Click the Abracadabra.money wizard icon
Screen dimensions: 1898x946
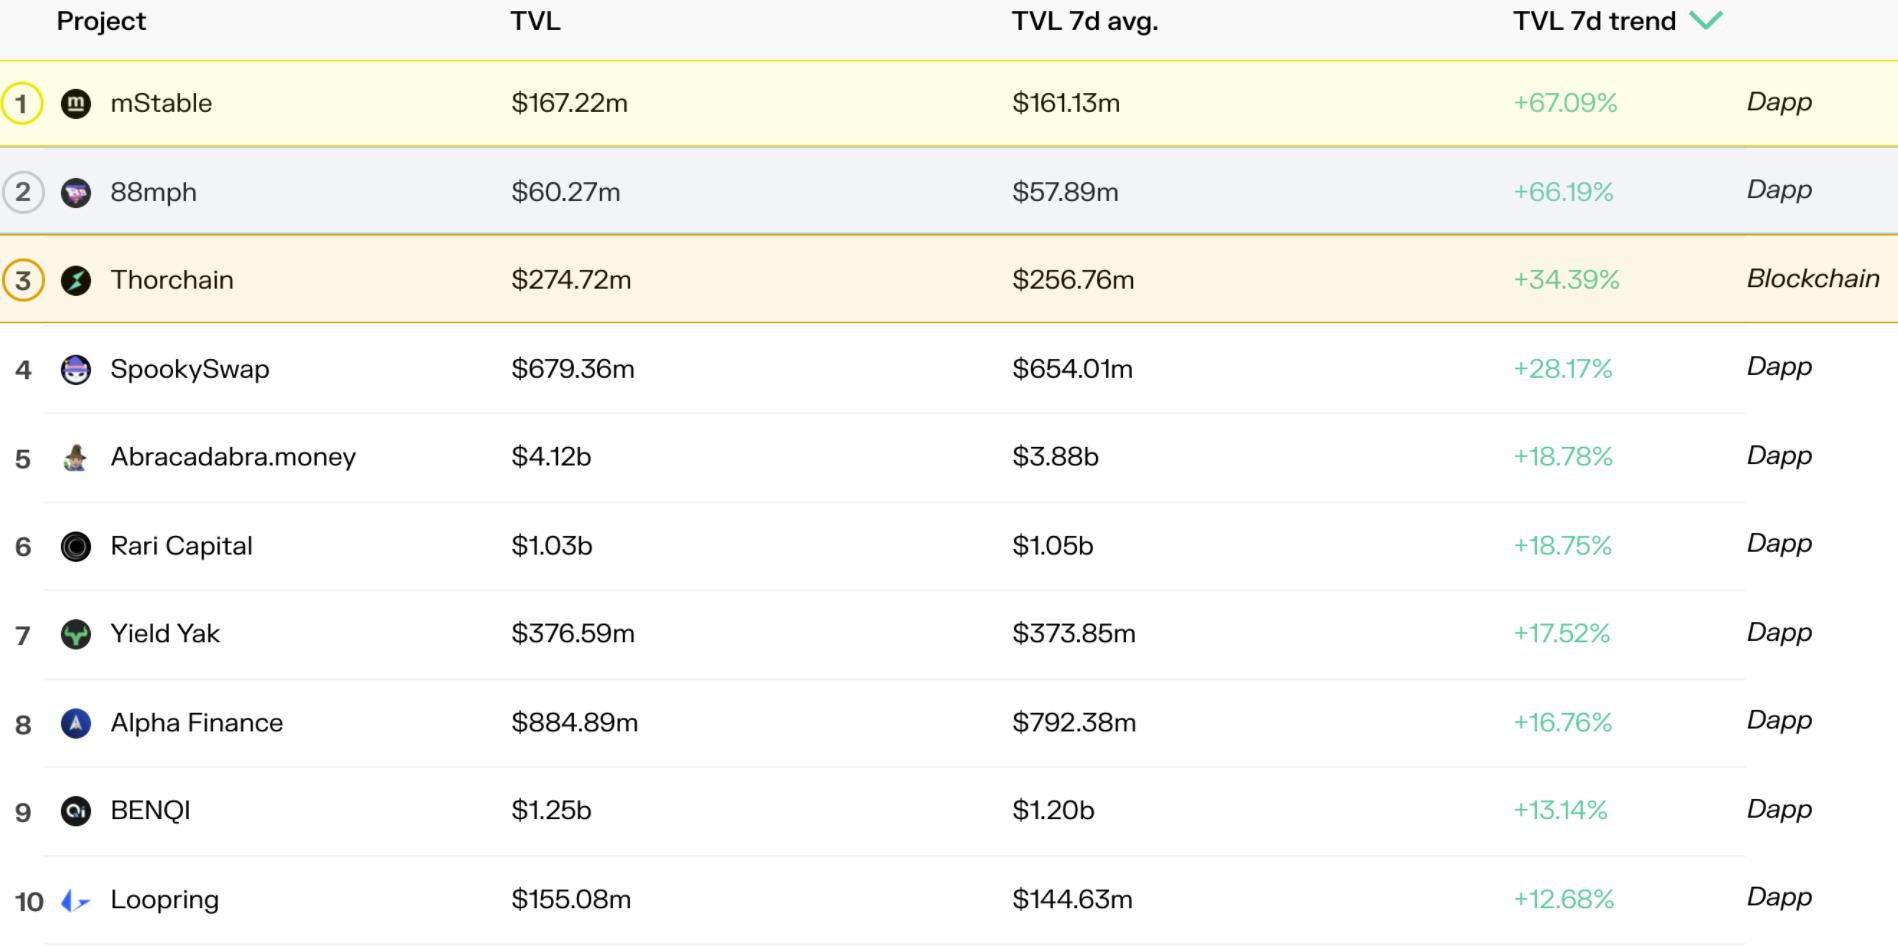[x=76, y=458]
